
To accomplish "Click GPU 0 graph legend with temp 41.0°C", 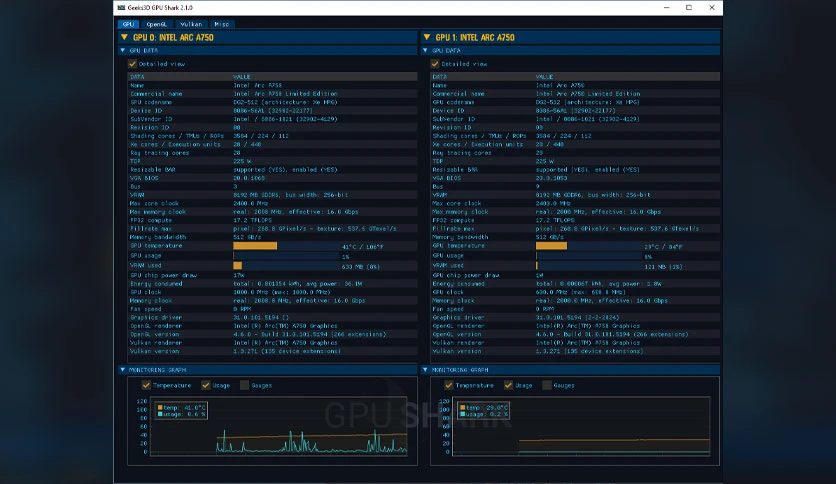I will tap(181, 410).
